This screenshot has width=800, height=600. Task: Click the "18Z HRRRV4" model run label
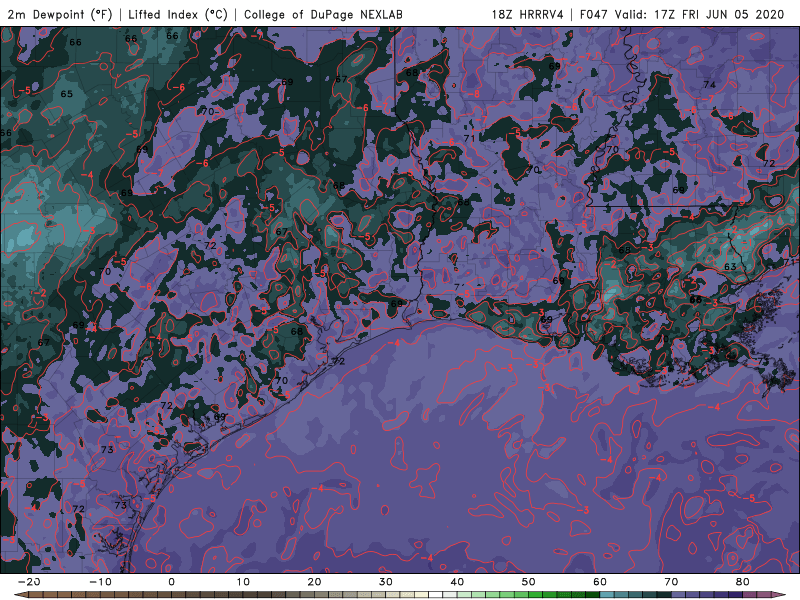pyautogui.click(x=528, y=14)
